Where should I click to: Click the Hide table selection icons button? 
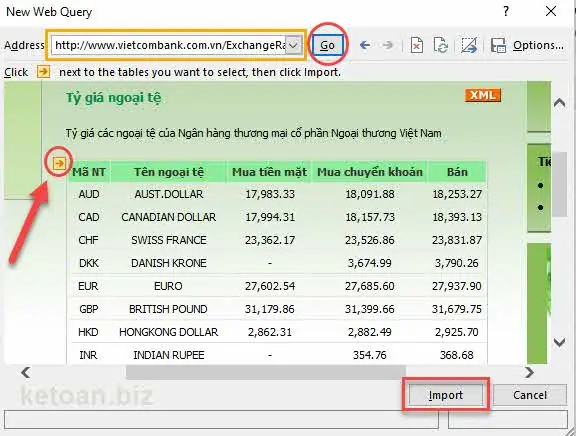point(469,45)
